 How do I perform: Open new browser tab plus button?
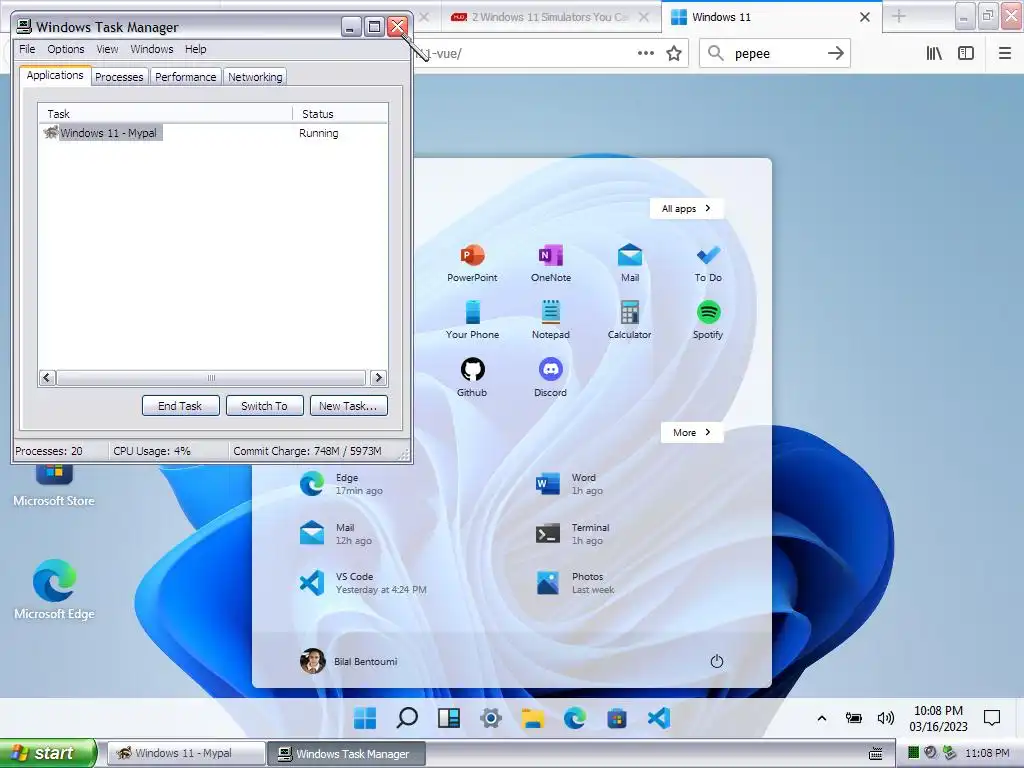899,17
